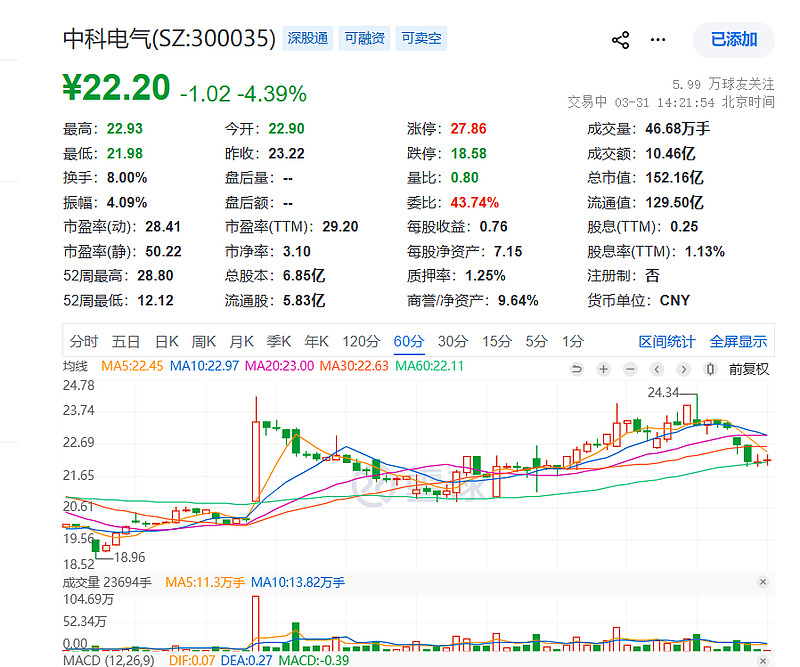Click the current price ¥22.20
800x667 pixels.
point(116,88)
